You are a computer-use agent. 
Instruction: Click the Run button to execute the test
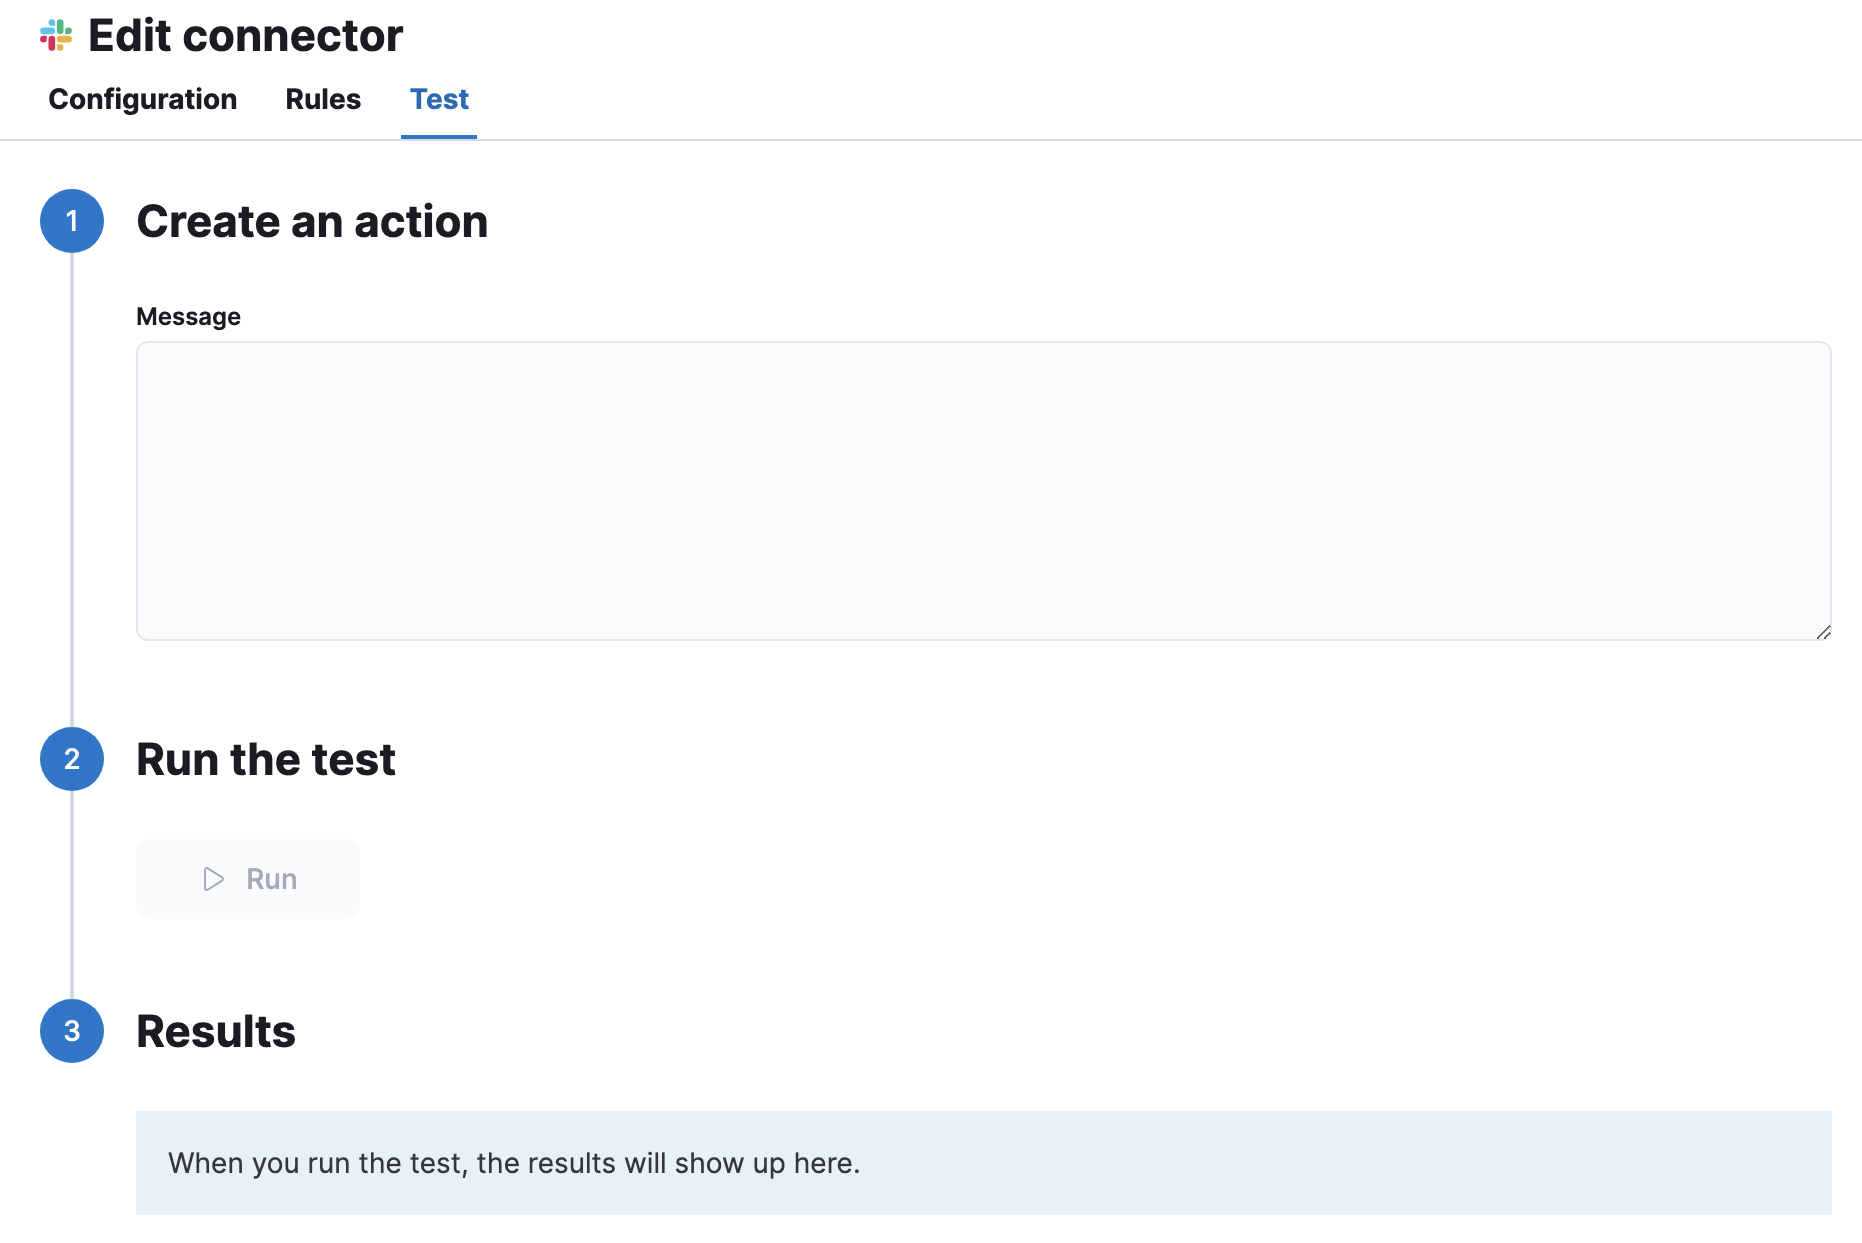[247, 879]
